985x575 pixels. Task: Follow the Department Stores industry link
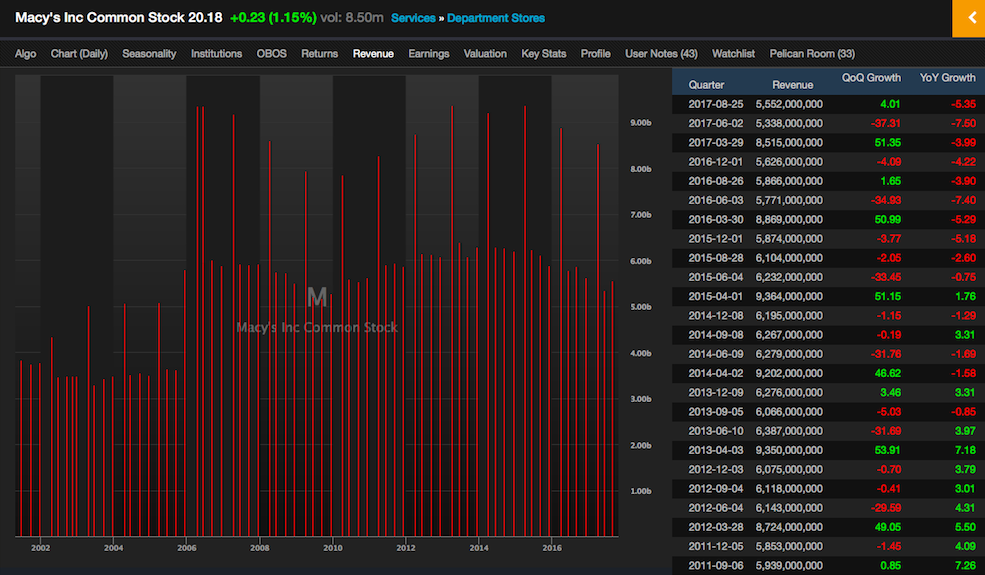click(496, 18)
